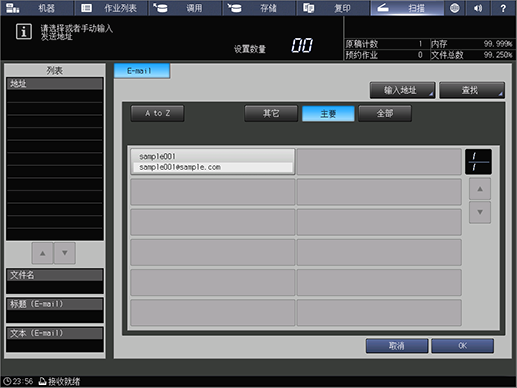Click the 1/1 page indicator
The height and width of the screenshot is (388, 517).
point(478,162)
